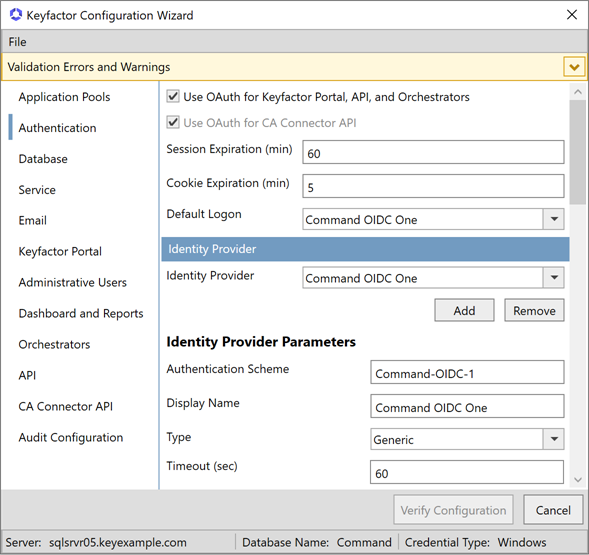The width and height of the screenshot is (589, 555).
Task: Click the Remove identity provider button
Action: click(x=534, y=310)
